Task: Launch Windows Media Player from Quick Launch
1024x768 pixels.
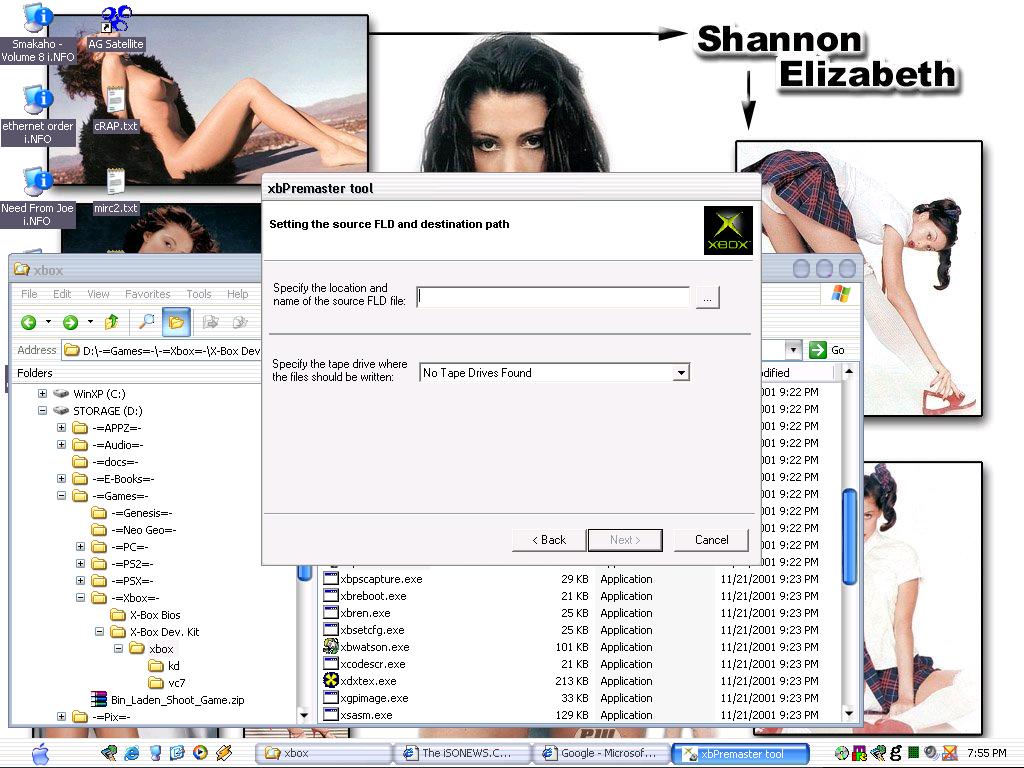Action: (200, 753)
